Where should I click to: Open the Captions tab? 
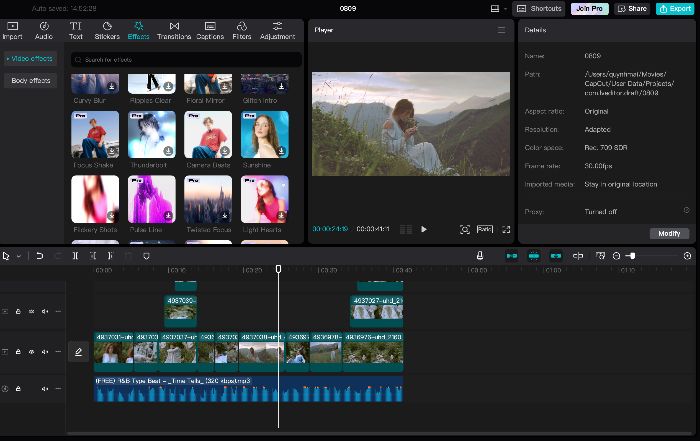tap(210, 30)
